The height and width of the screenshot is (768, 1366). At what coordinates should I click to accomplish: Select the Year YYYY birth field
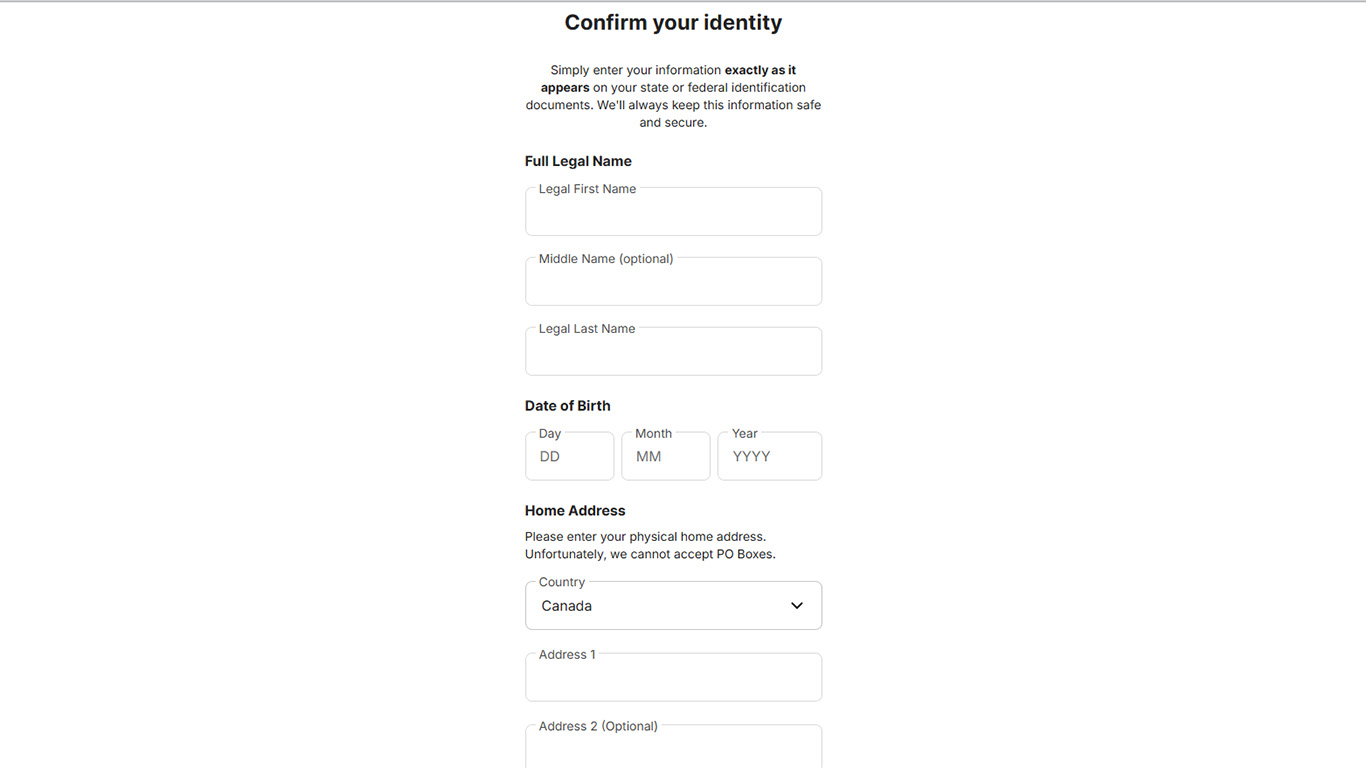pos(769,457)
